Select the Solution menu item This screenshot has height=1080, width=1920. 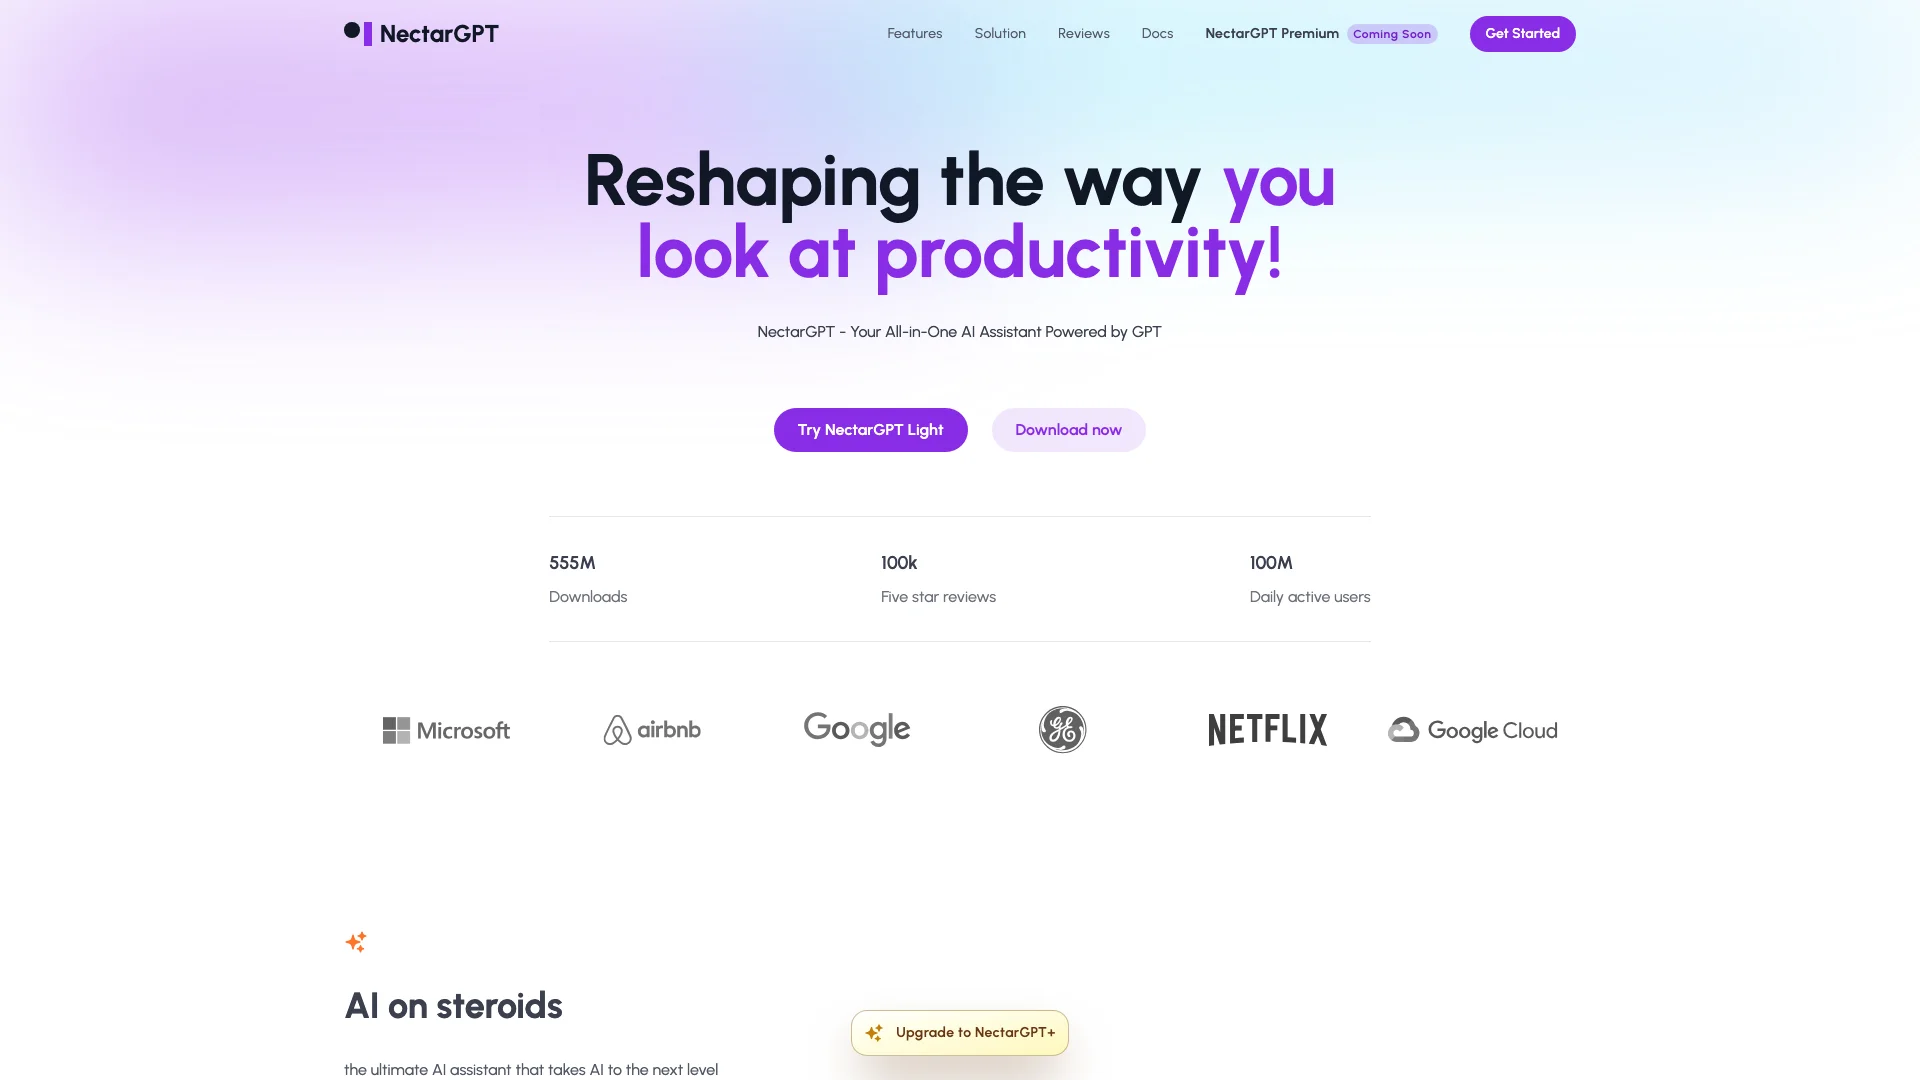pyautogui.click(x=1000, y=33)
